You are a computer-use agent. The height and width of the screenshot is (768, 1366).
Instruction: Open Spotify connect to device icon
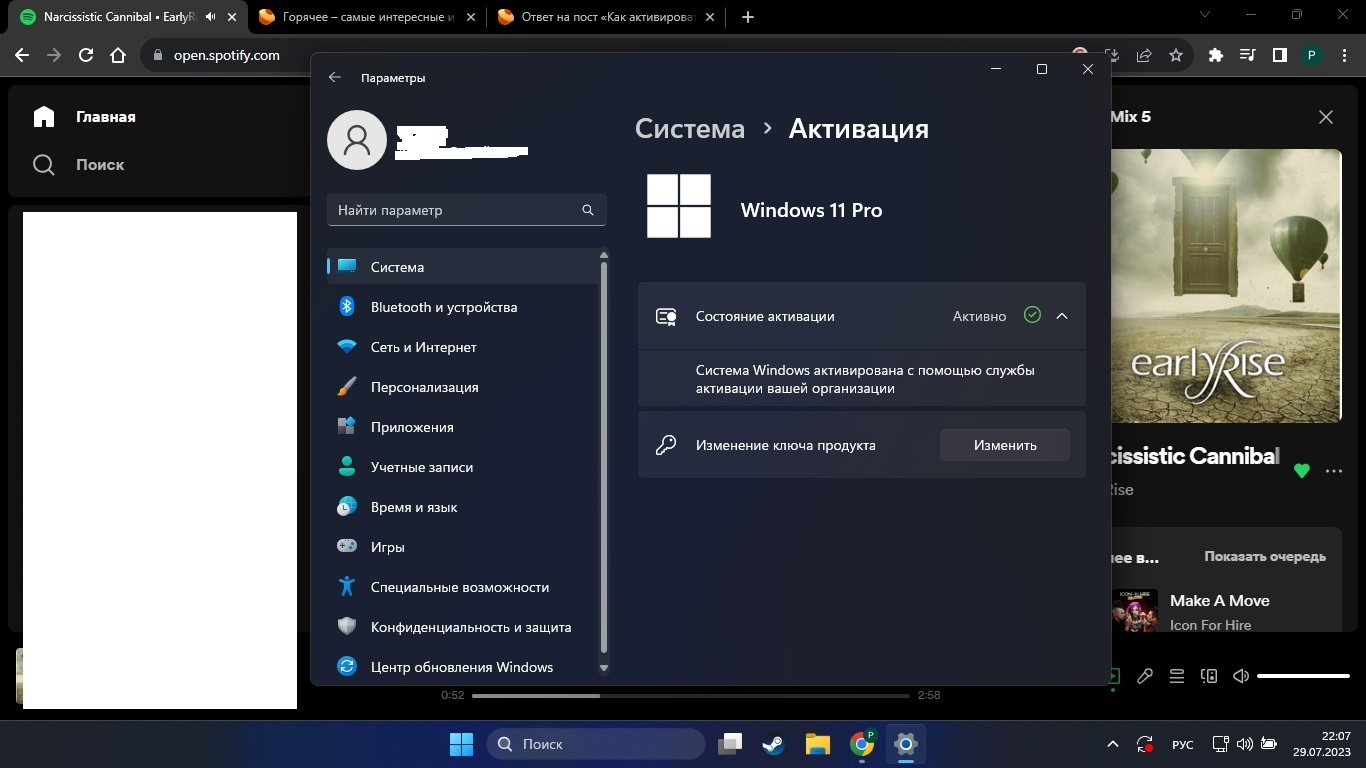pyautogui.click(x=1209, y=676)
